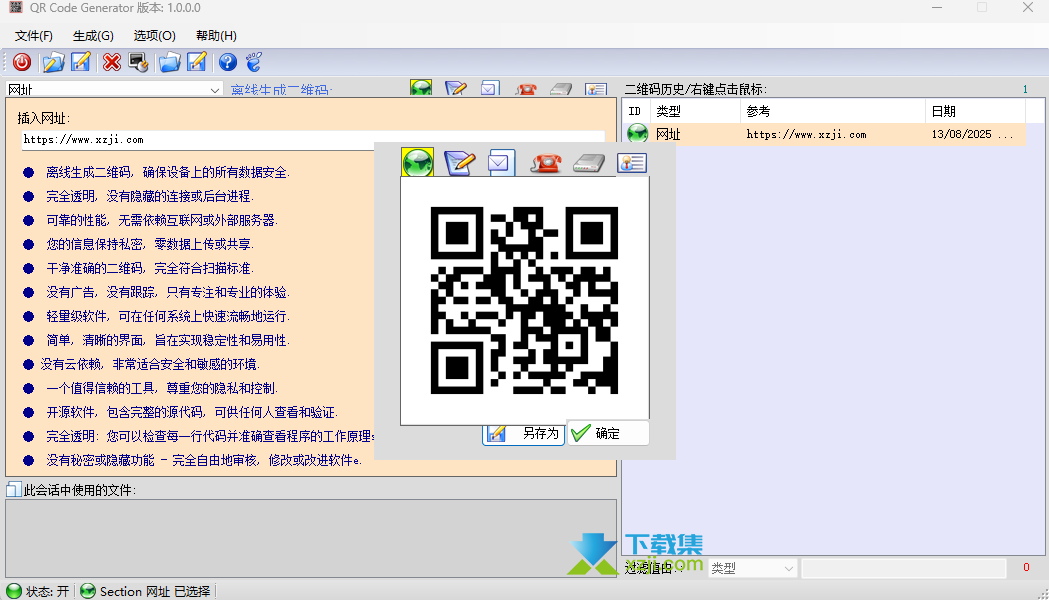Click the Section 网址 已选择 status text
1049x600 pixels.
[155, 591]
